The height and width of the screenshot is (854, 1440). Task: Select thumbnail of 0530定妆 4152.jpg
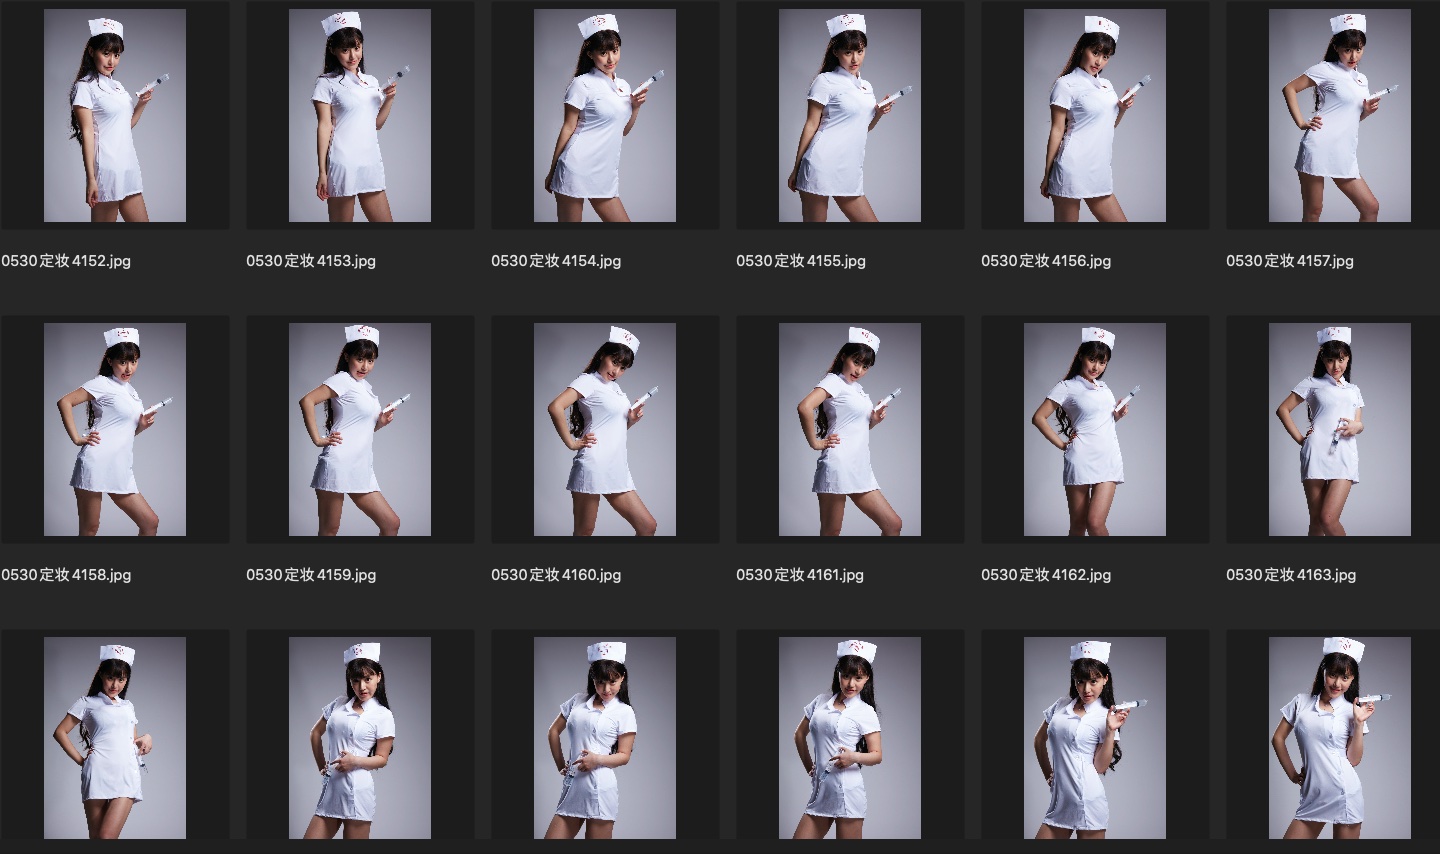coord(115,116)
